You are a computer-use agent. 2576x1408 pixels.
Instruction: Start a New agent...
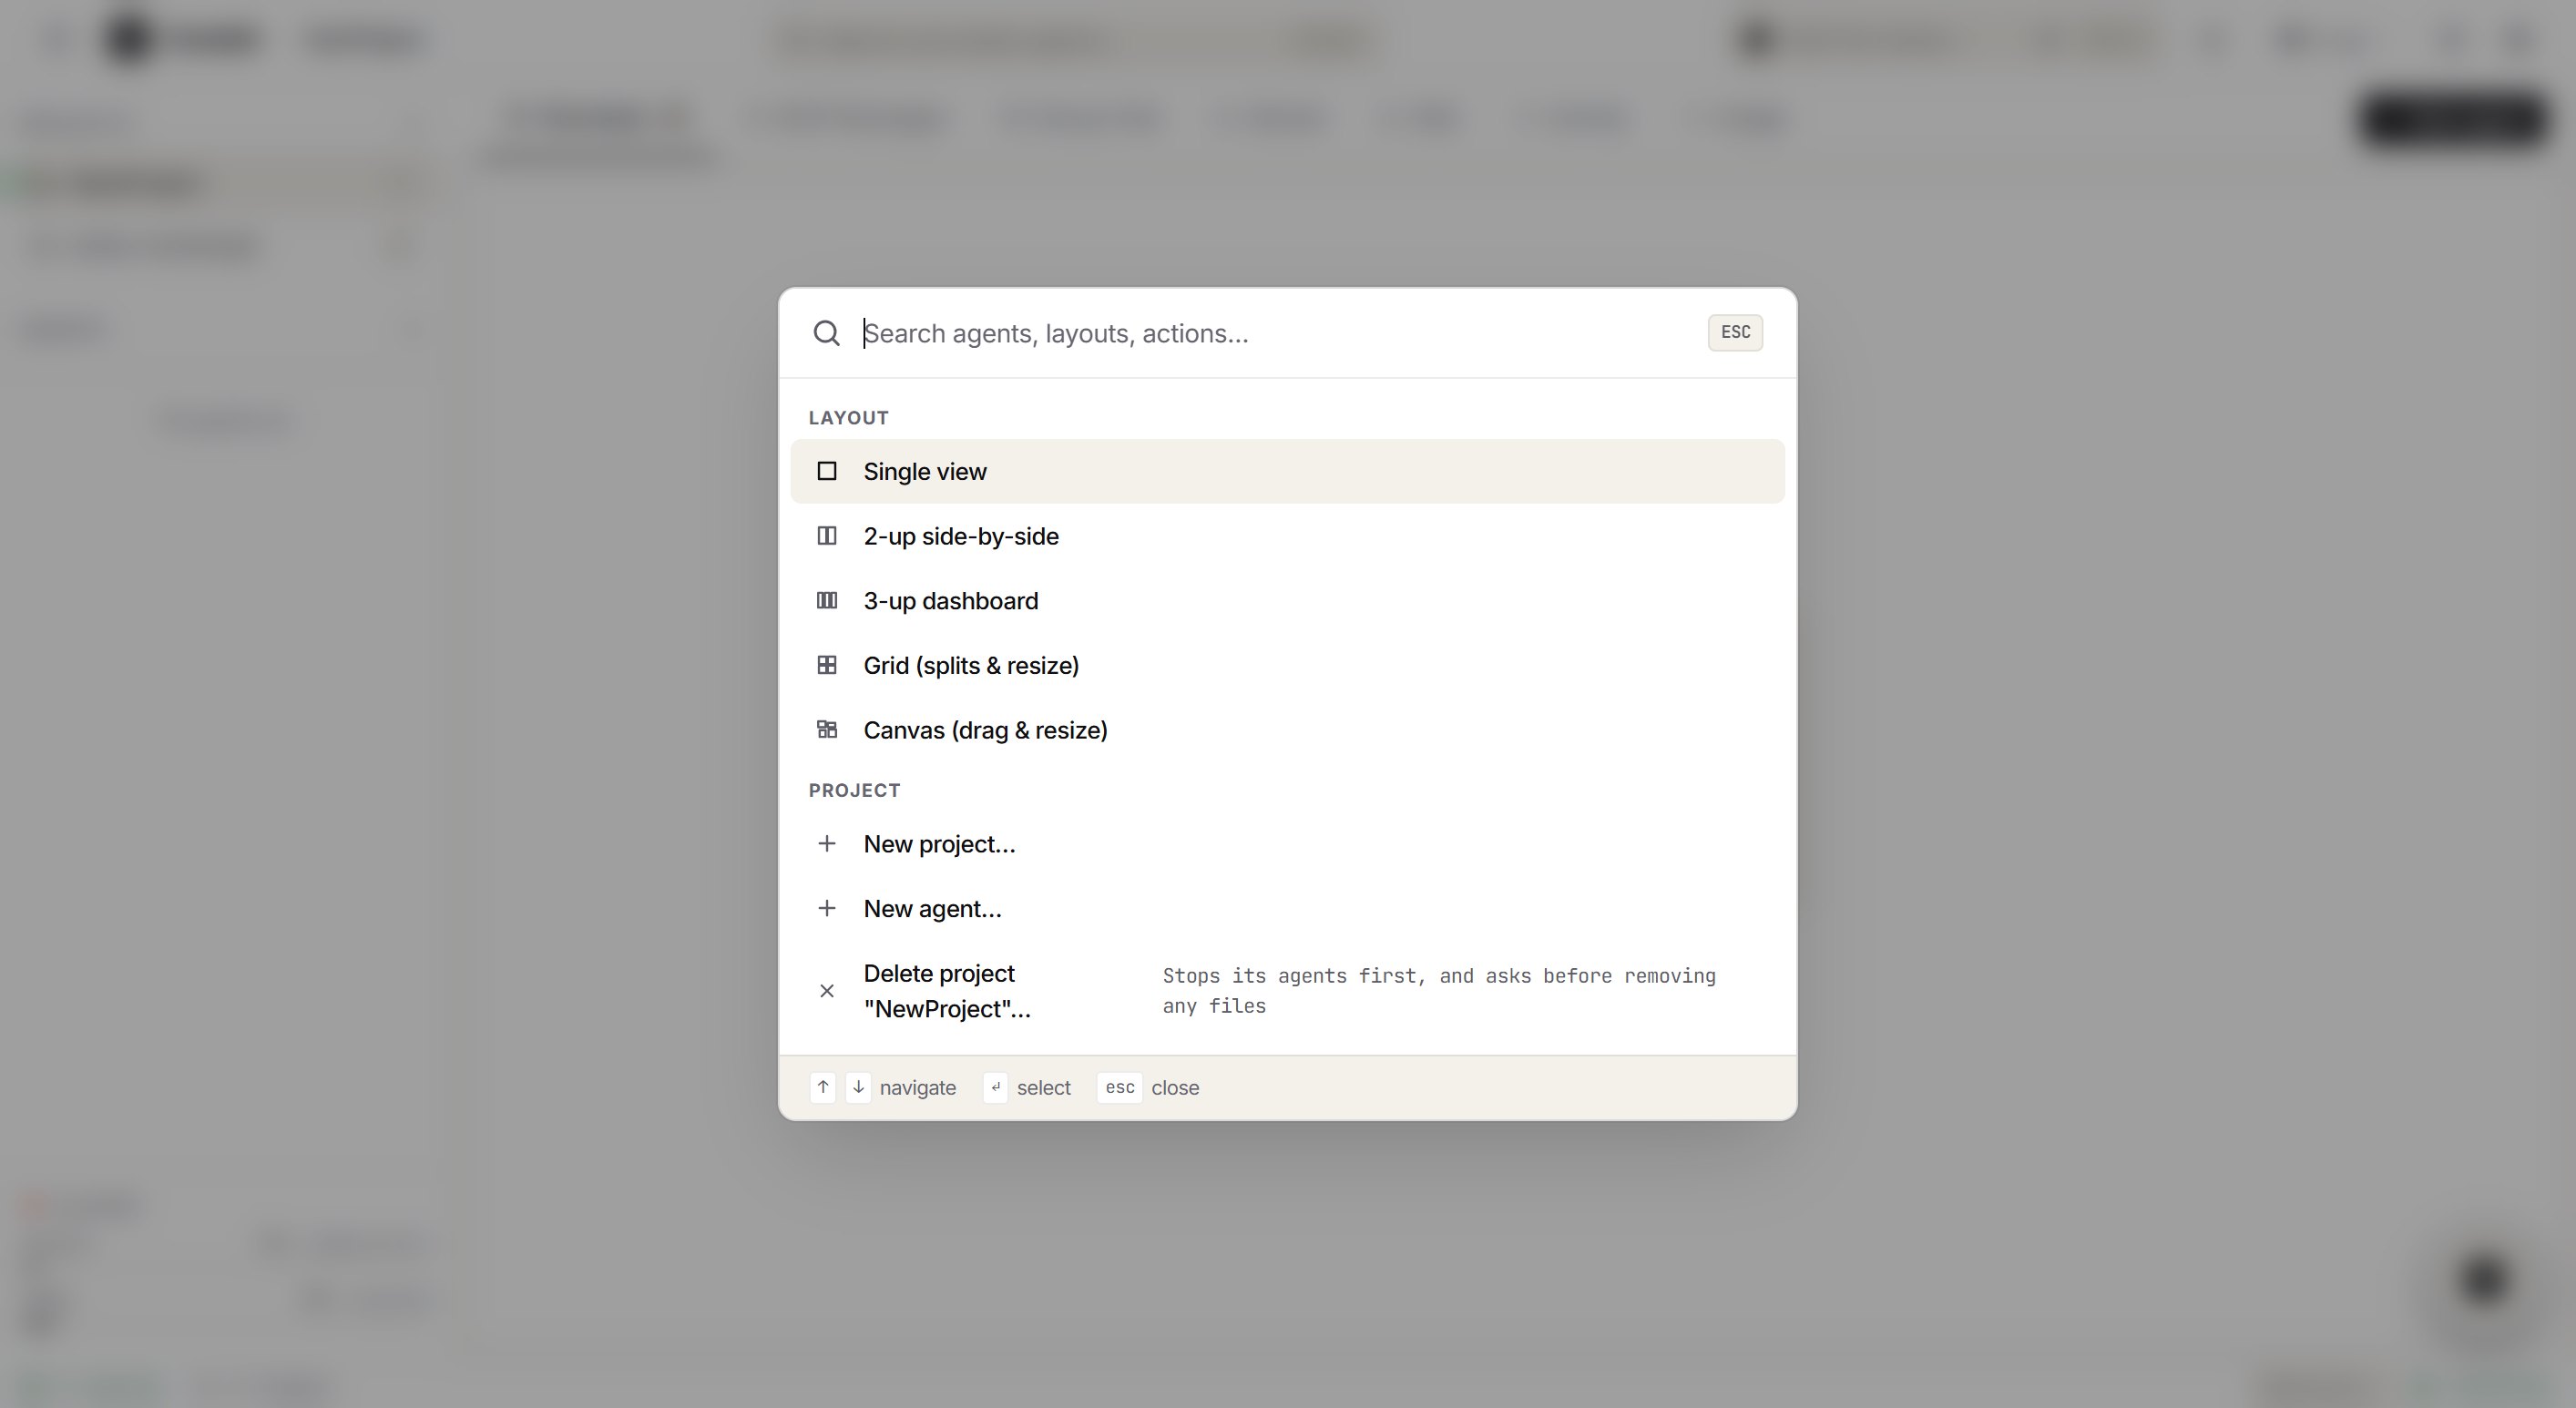(1287, 909)
